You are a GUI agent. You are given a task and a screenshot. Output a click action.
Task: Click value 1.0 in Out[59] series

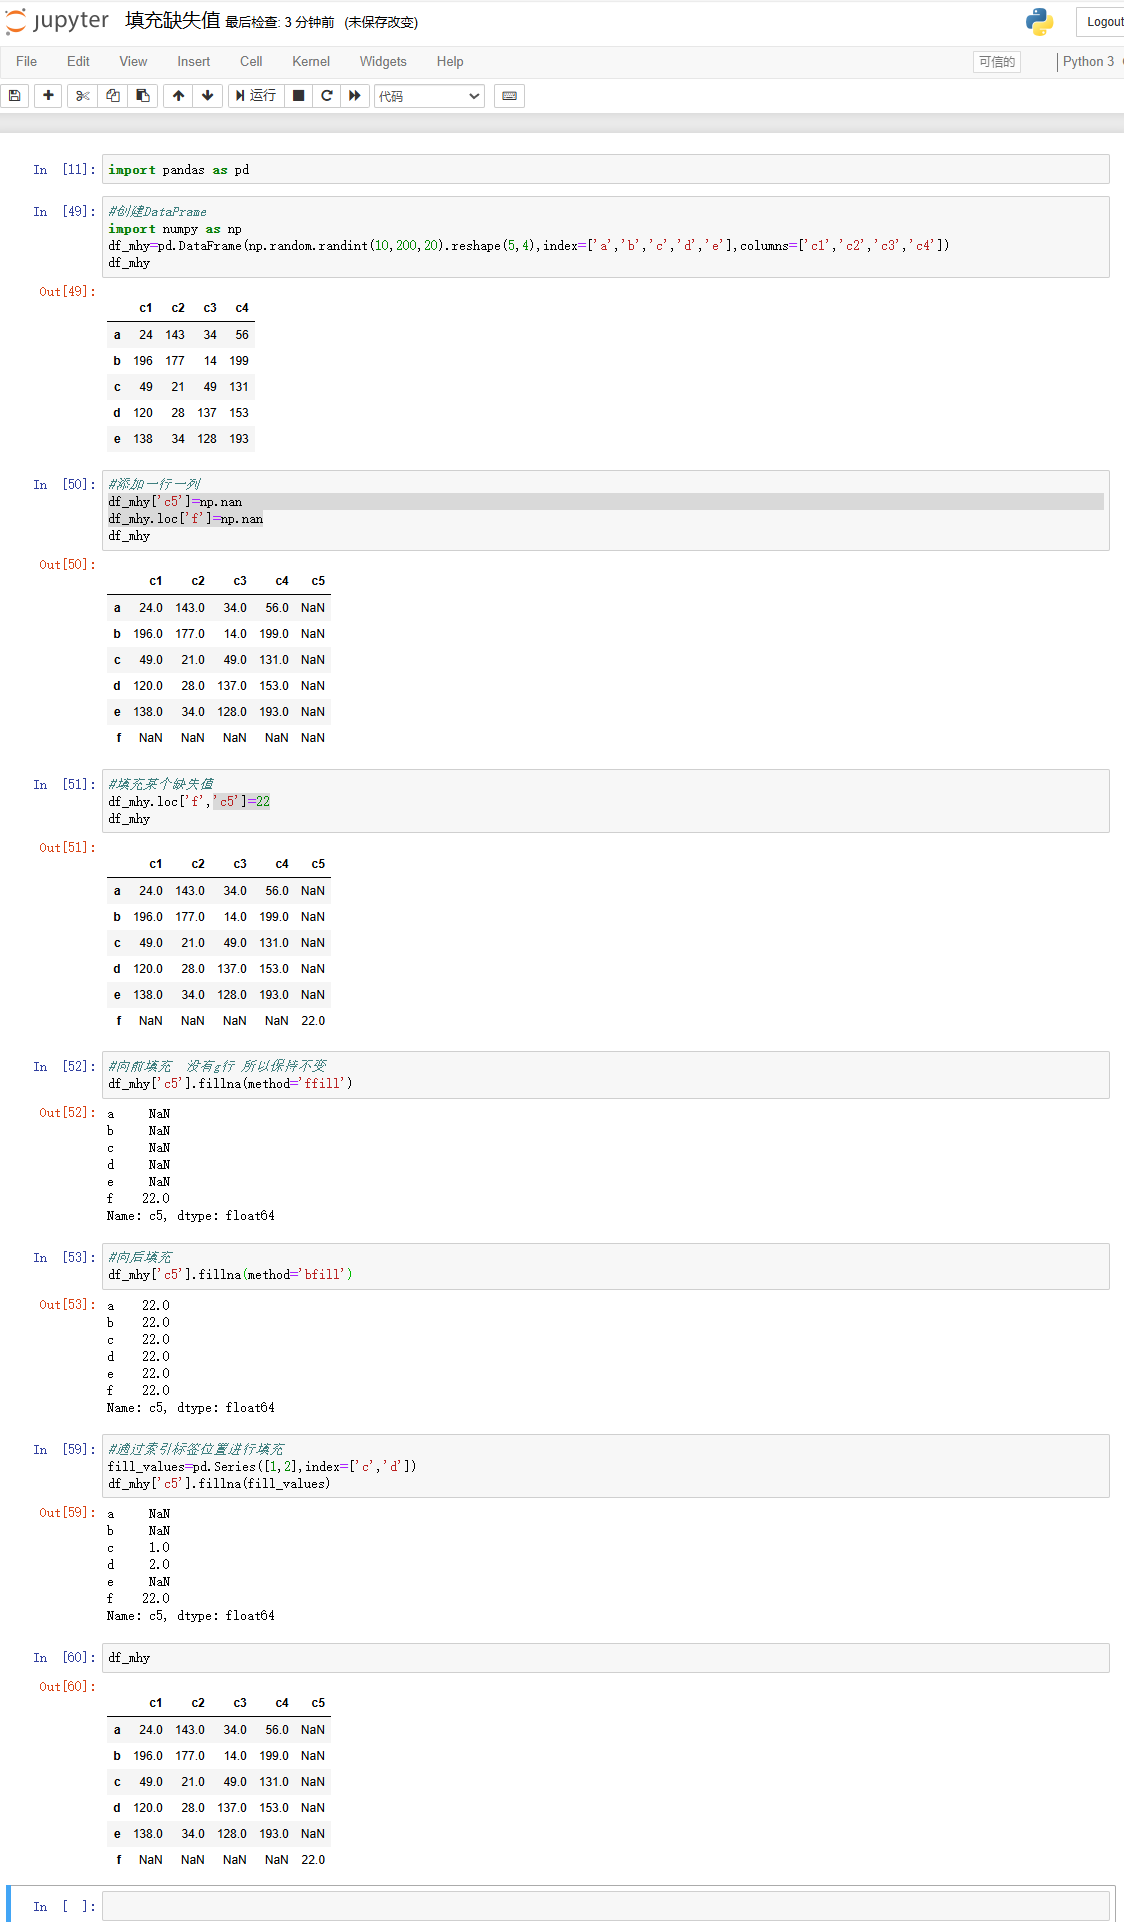click(159, 1548)
